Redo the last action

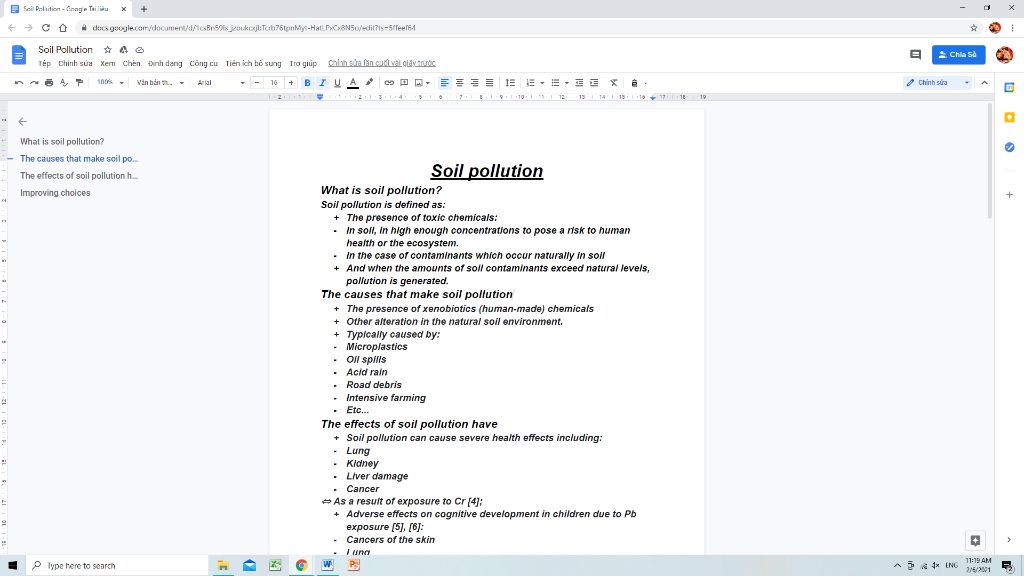[x=34, y=83]
